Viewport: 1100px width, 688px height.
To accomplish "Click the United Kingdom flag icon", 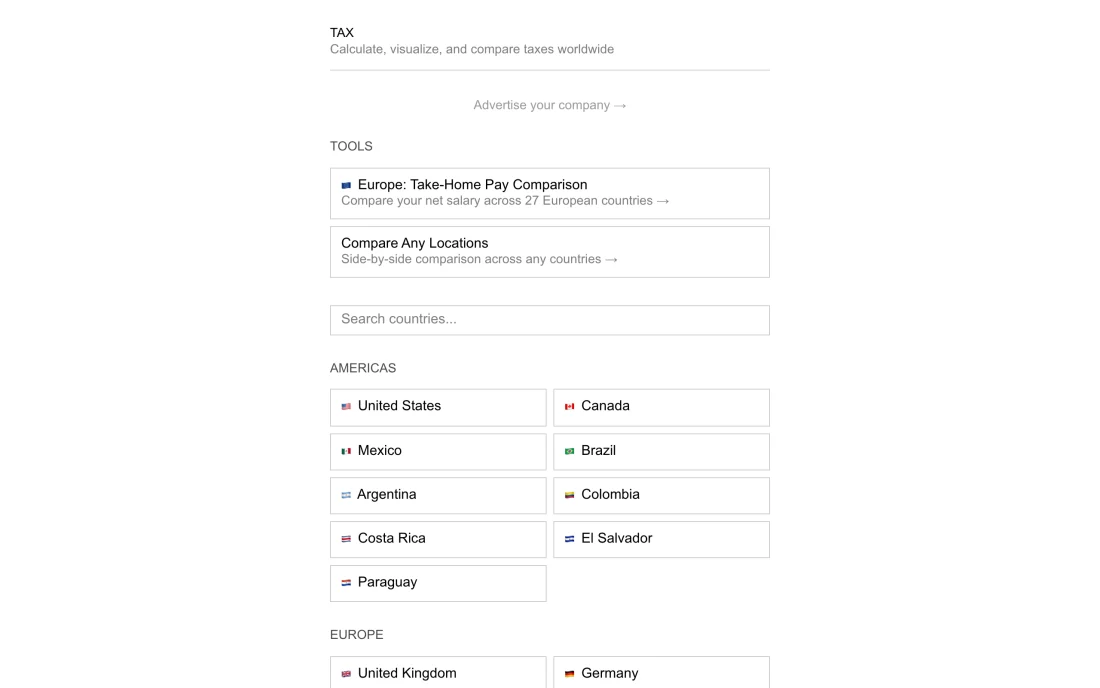I will click(x=346, y=674).
